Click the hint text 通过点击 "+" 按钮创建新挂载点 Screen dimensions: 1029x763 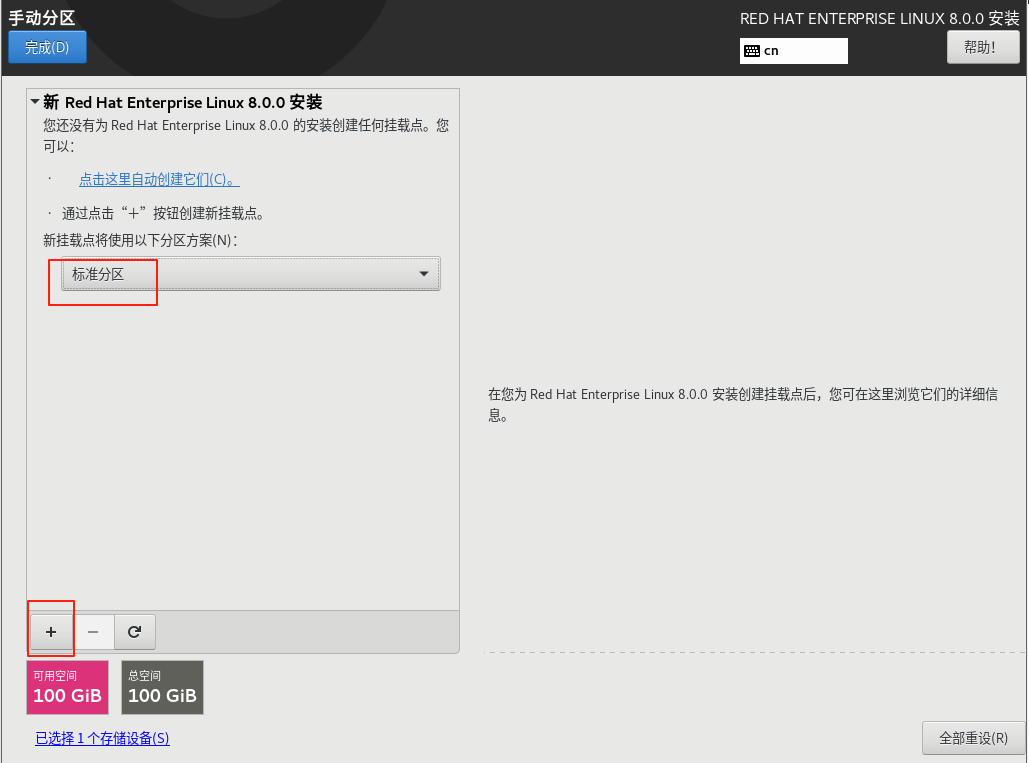pos(163,213)
